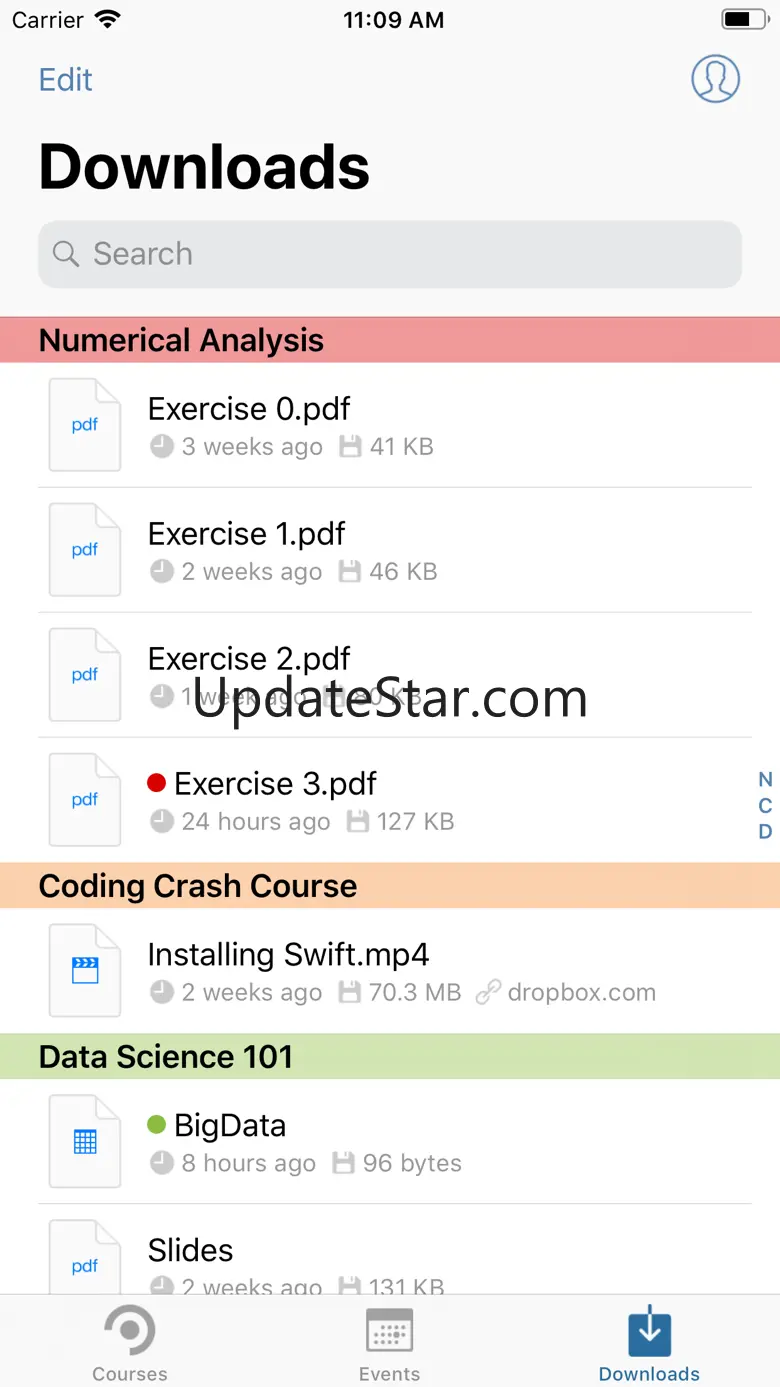Open the BigData spreadsheet icon

pyautogui.click(x=85, y=1142)
